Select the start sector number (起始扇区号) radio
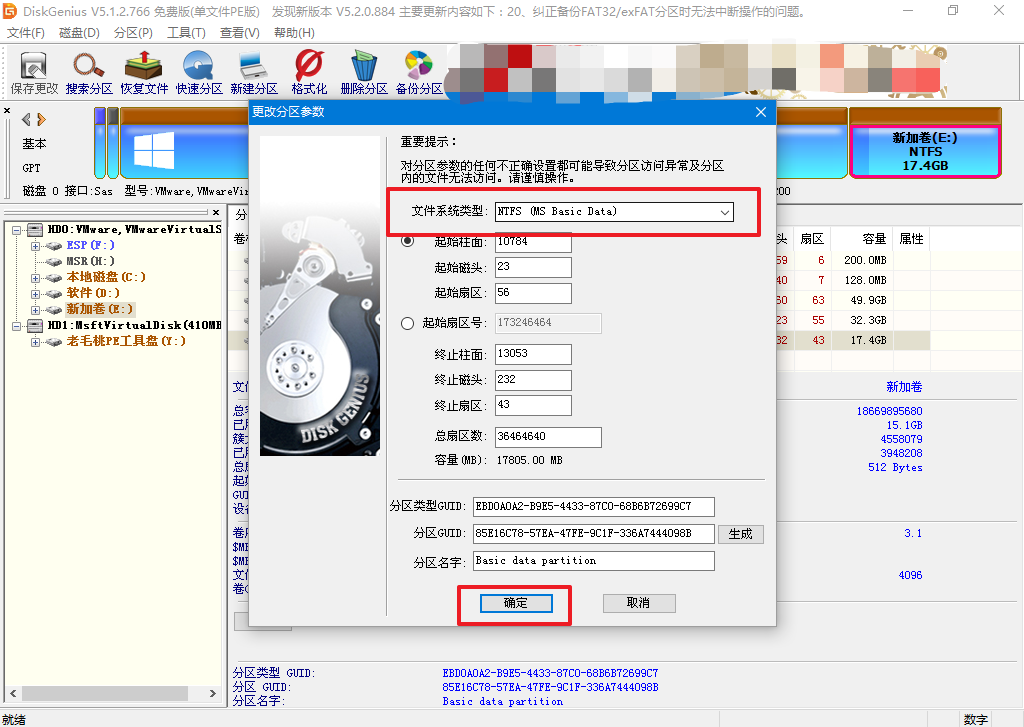The height and width of the screenshot is (727, 1024). [x=408, y=323]
